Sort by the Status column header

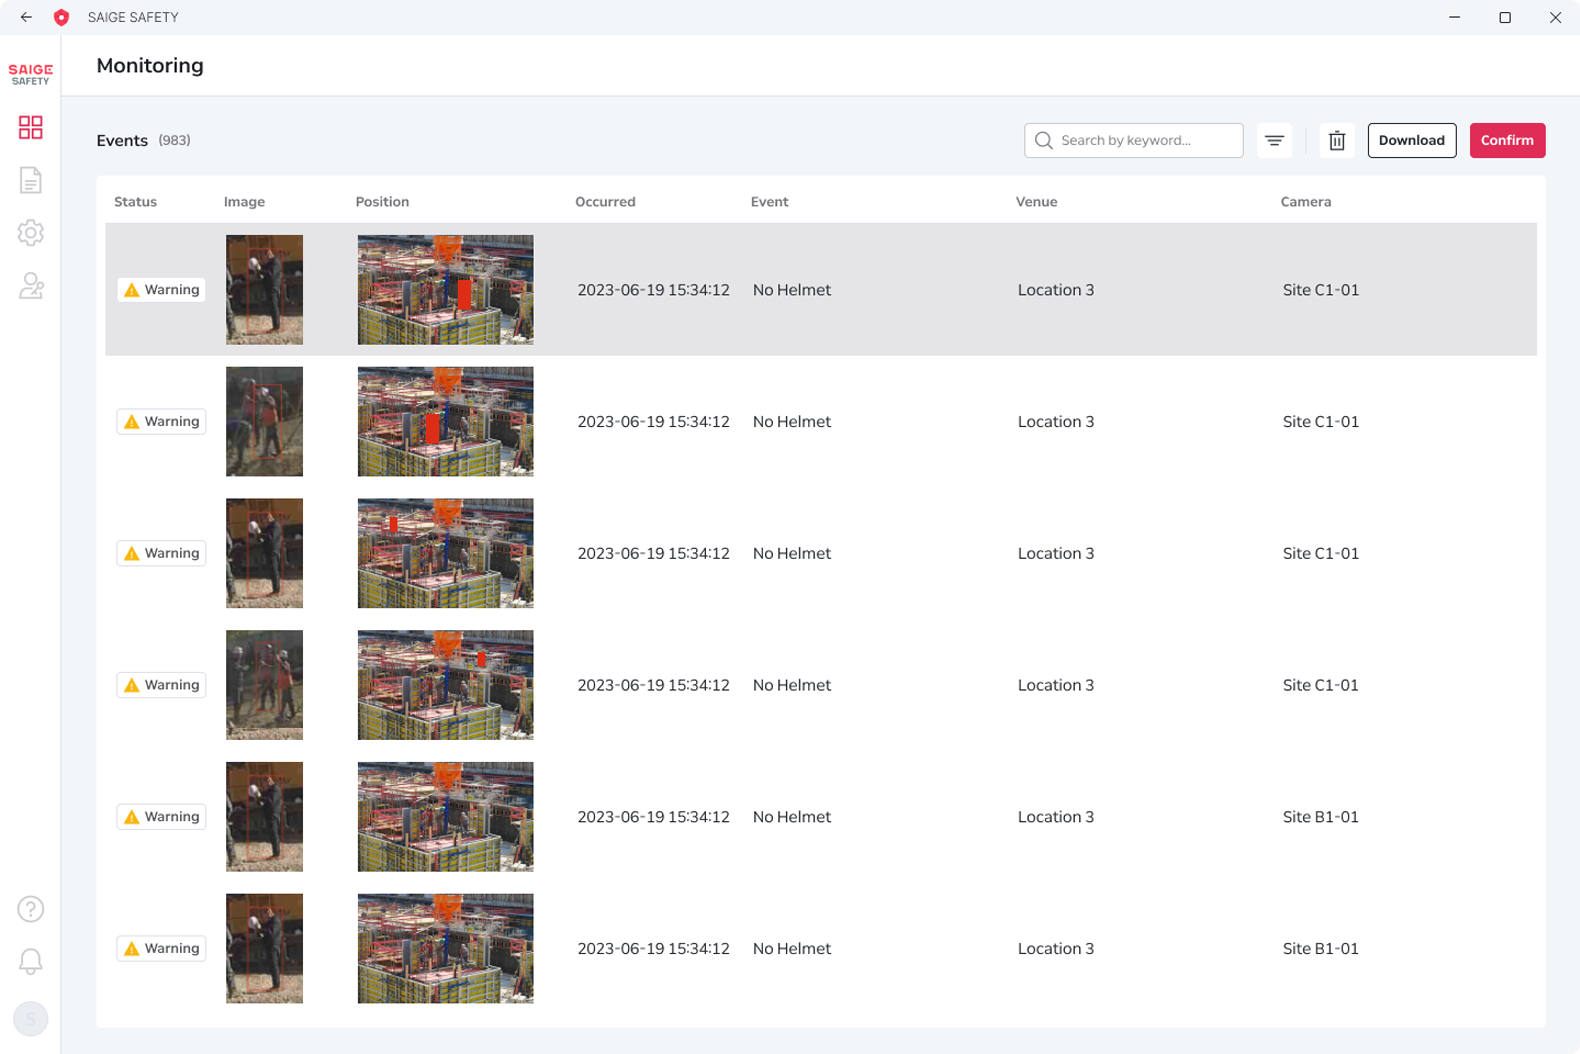(x=135, y=202)
